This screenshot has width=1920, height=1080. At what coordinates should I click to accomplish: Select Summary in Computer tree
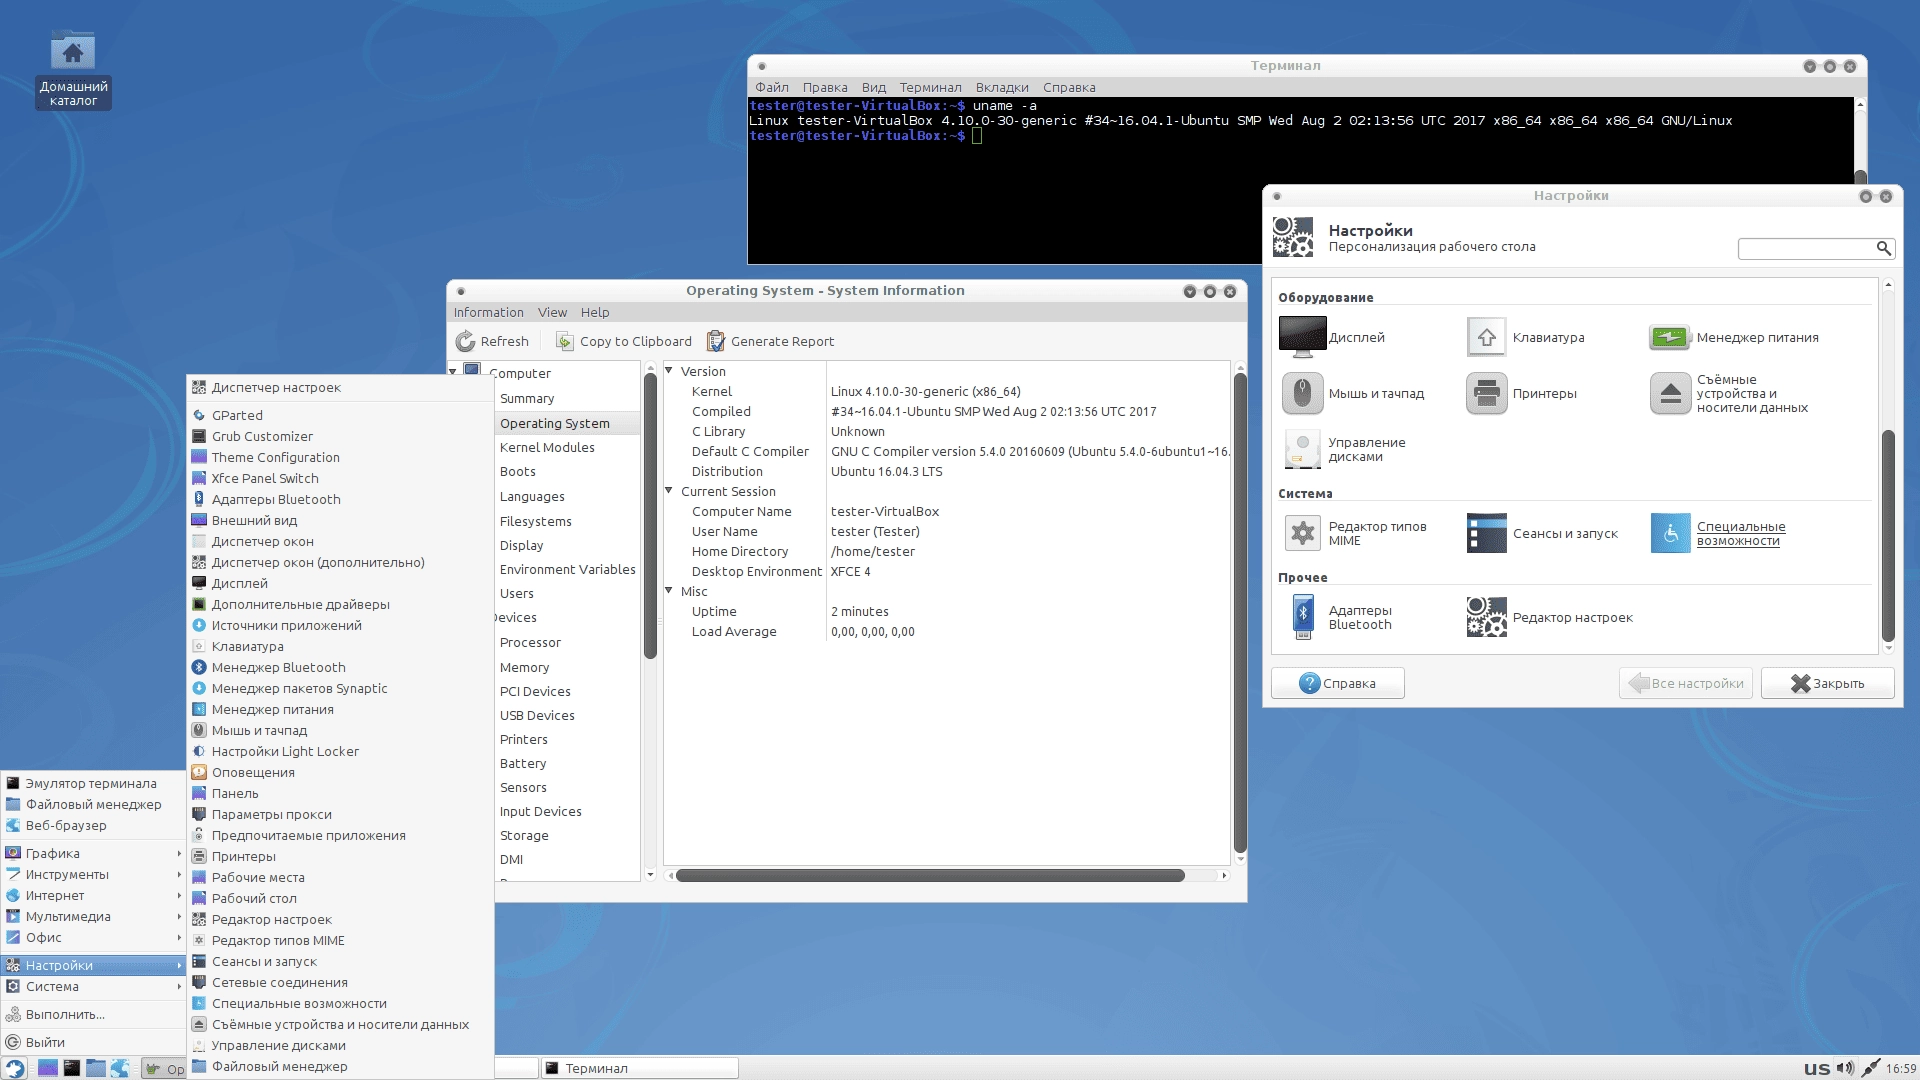[527, 398]
